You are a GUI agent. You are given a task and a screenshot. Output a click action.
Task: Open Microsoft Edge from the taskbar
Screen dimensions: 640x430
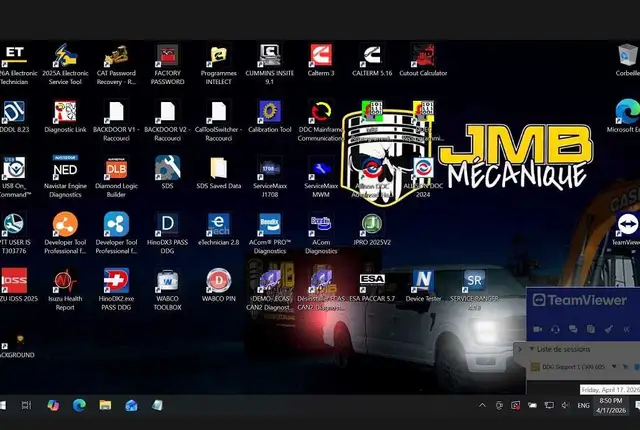pyautogui.click(x=79, y=405)
